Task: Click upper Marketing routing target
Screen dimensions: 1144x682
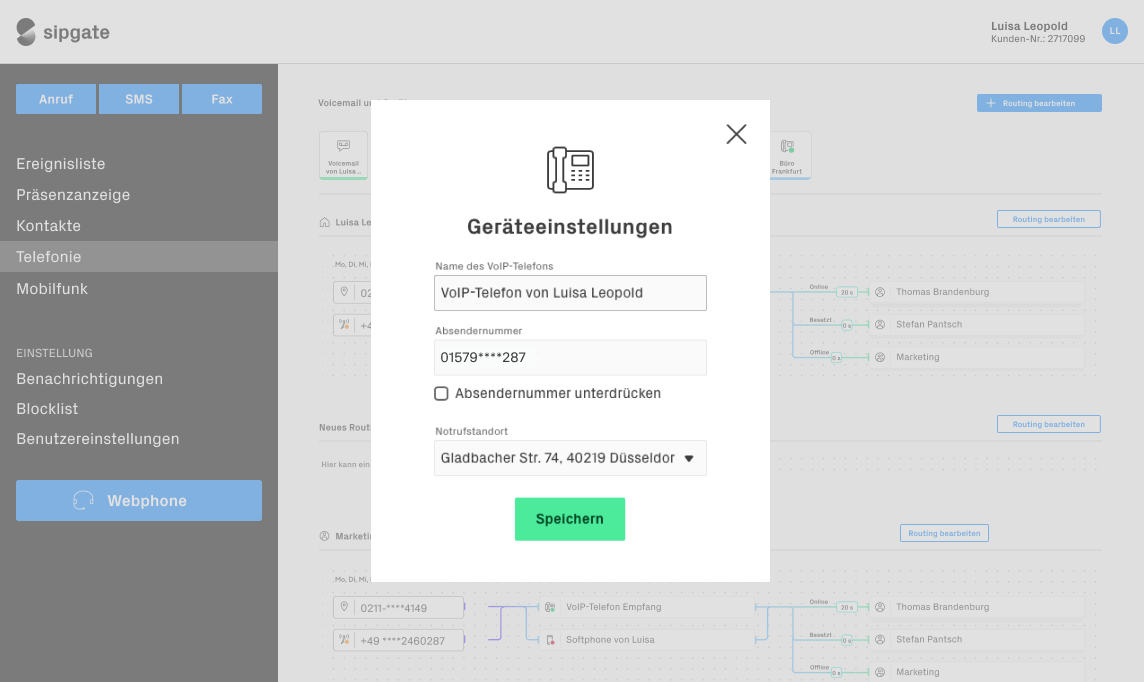Action: tap(976, 357)
